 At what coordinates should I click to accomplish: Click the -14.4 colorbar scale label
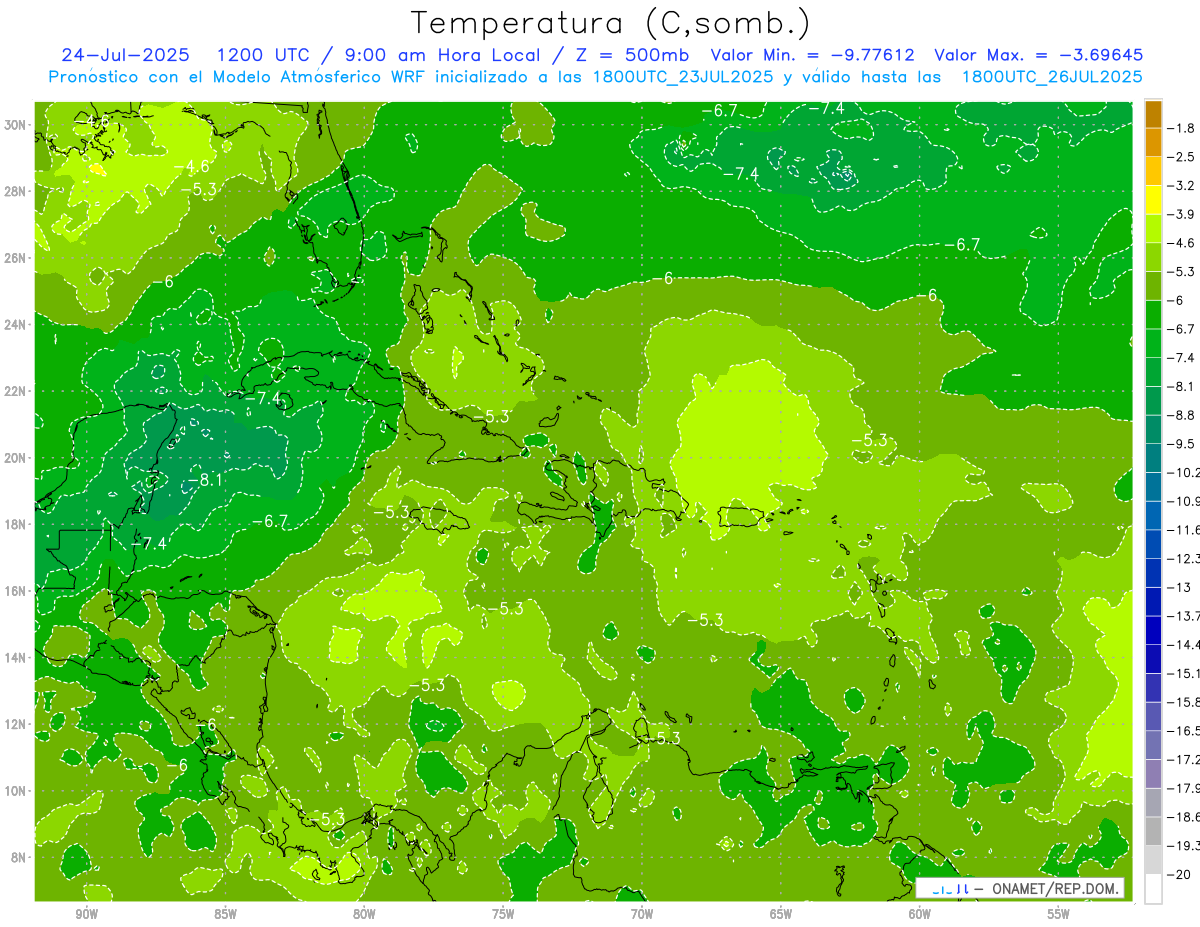point(1183,645)
